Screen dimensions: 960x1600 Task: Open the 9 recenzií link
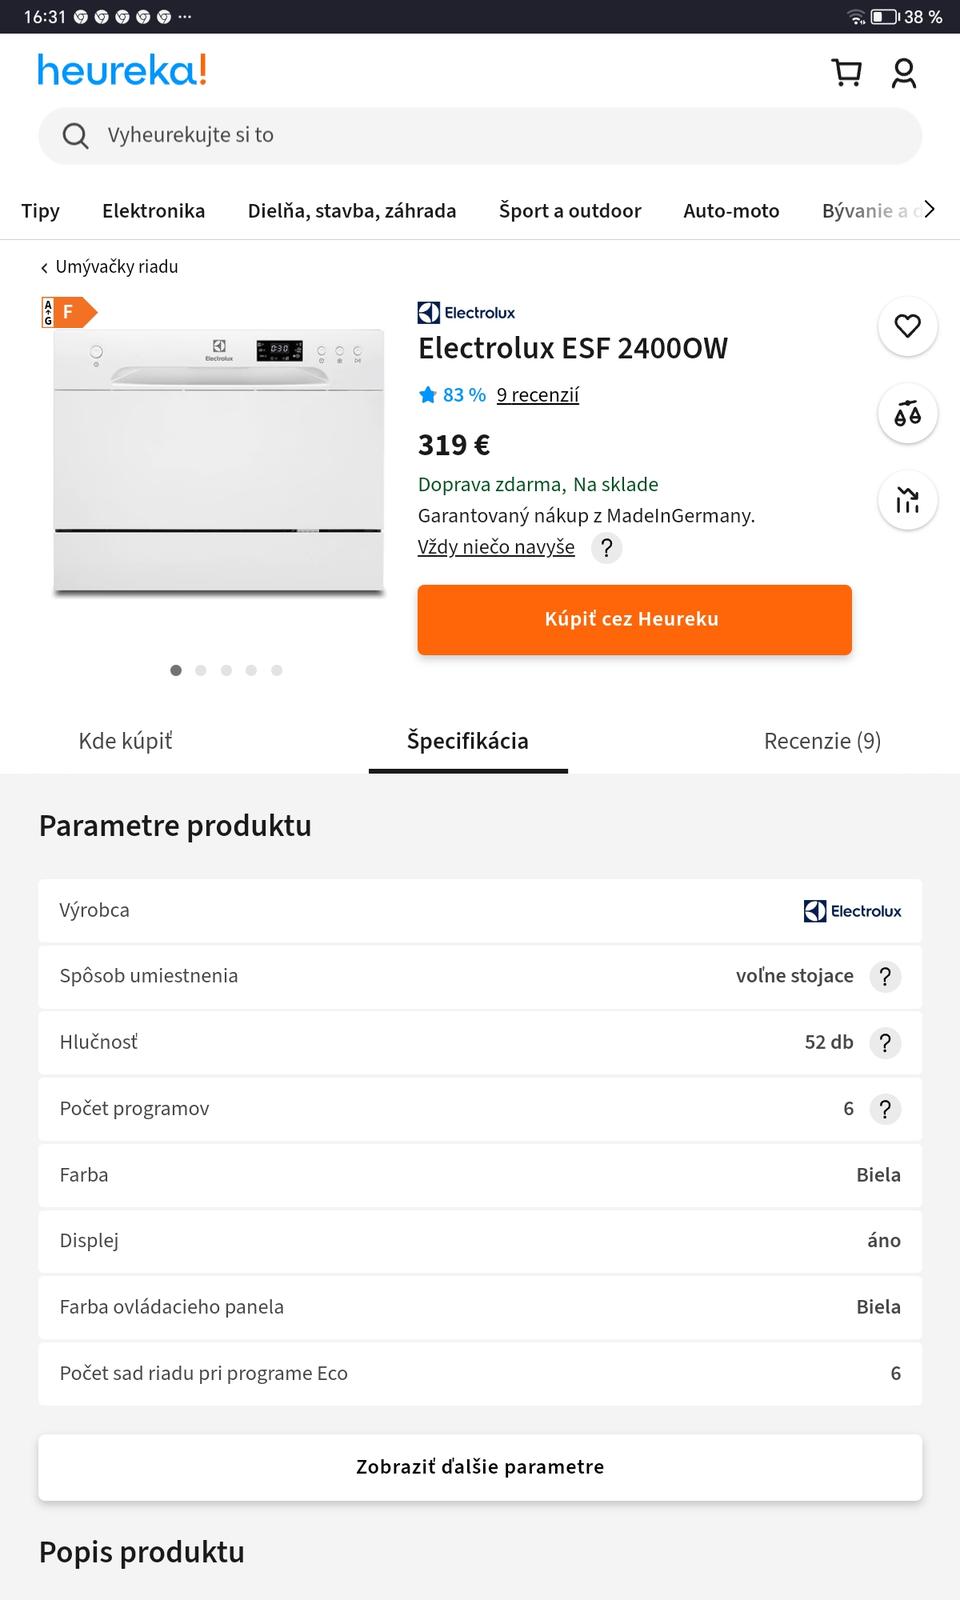coord(538,395)
